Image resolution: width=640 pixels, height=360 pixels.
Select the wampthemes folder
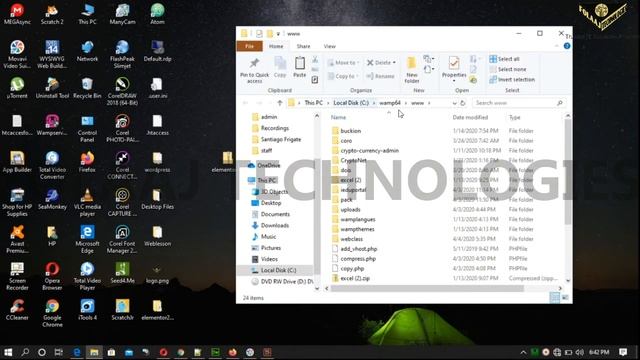[x=357, y=229]
